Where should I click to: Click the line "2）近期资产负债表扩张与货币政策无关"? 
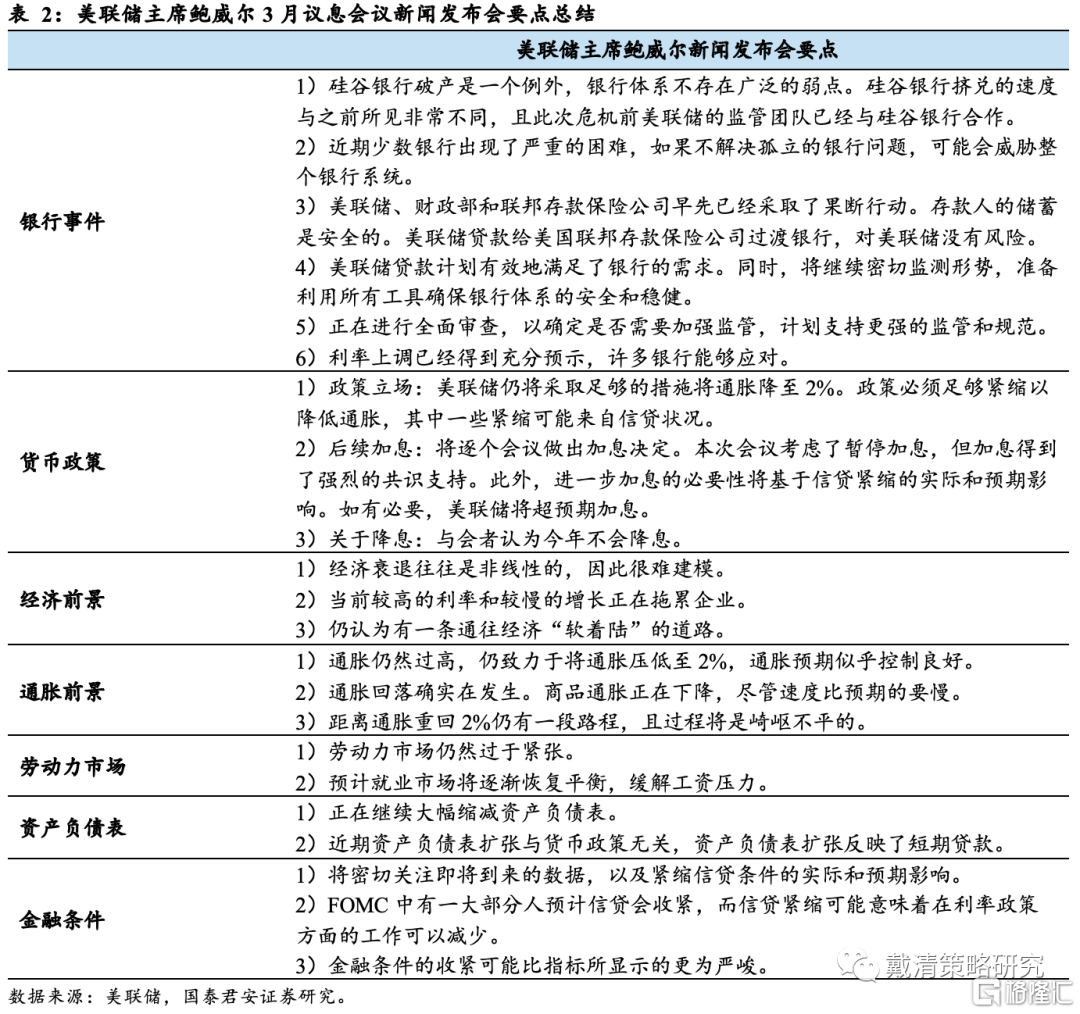[653, 843]
